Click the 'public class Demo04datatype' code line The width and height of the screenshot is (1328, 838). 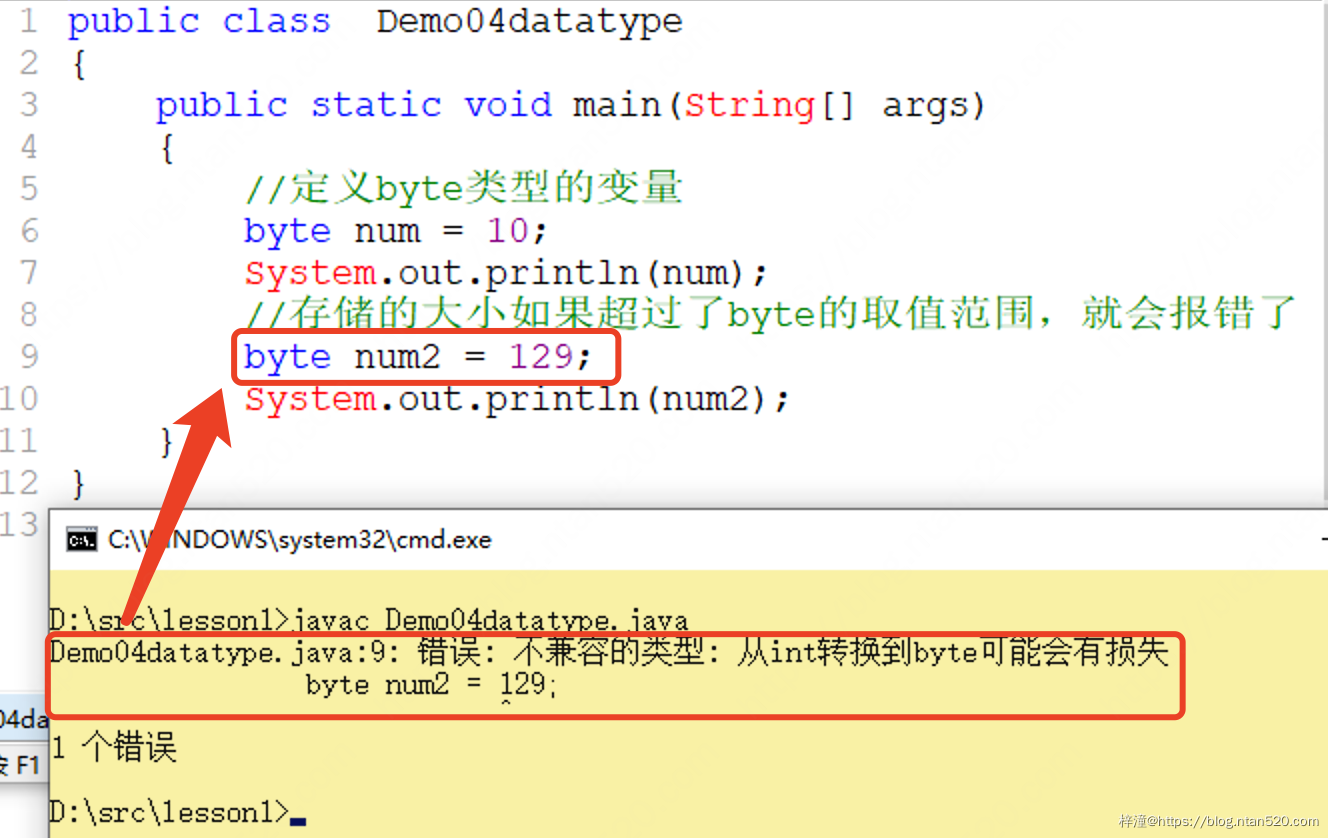375,21
